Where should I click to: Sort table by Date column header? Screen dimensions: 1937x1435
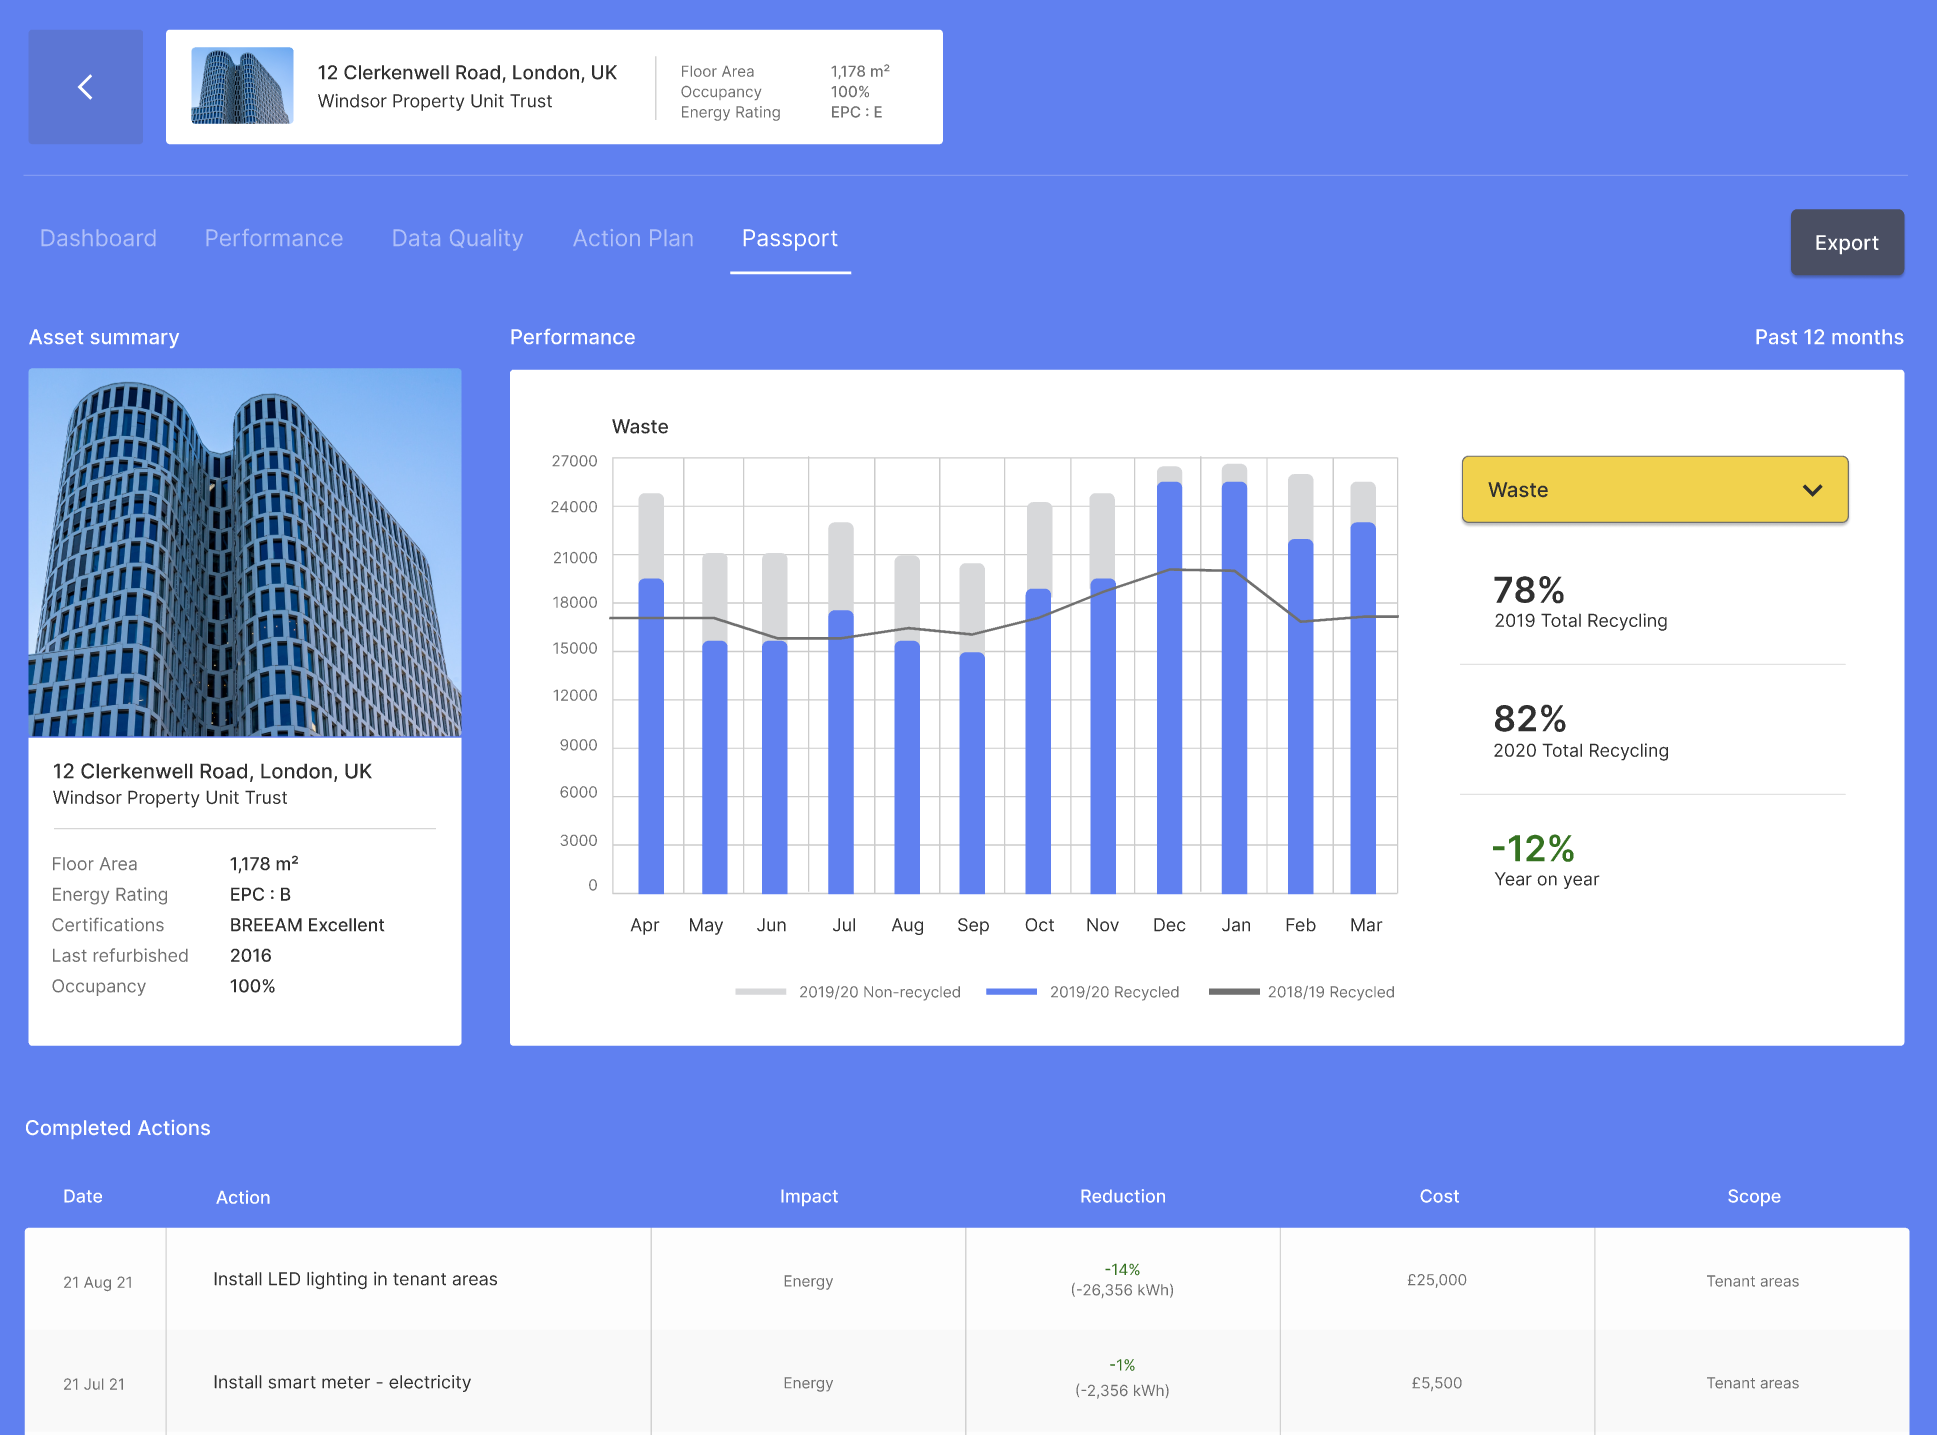(83, 1196)
